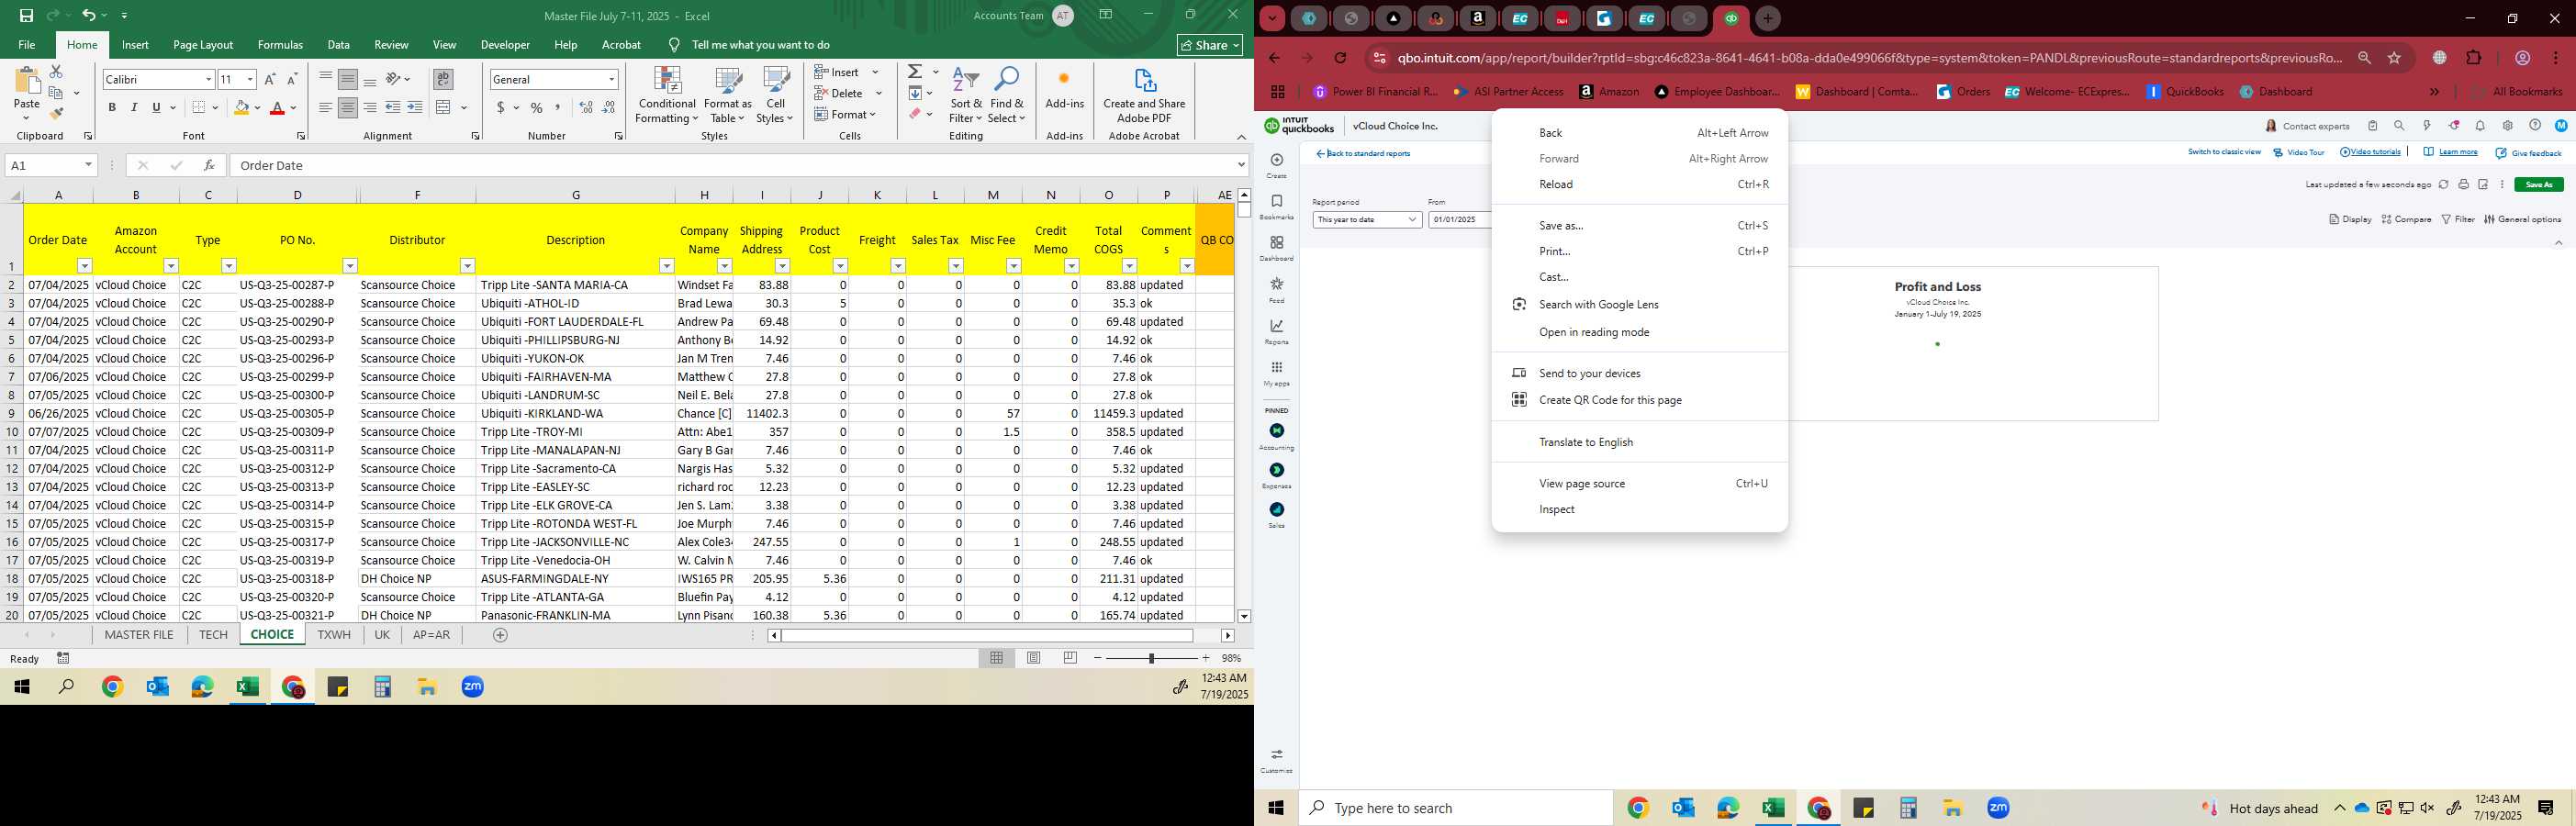Screen dimensions: 2576x826
Task: Toggle Italic formatting in Excel
Action: (x=134, y=107)
